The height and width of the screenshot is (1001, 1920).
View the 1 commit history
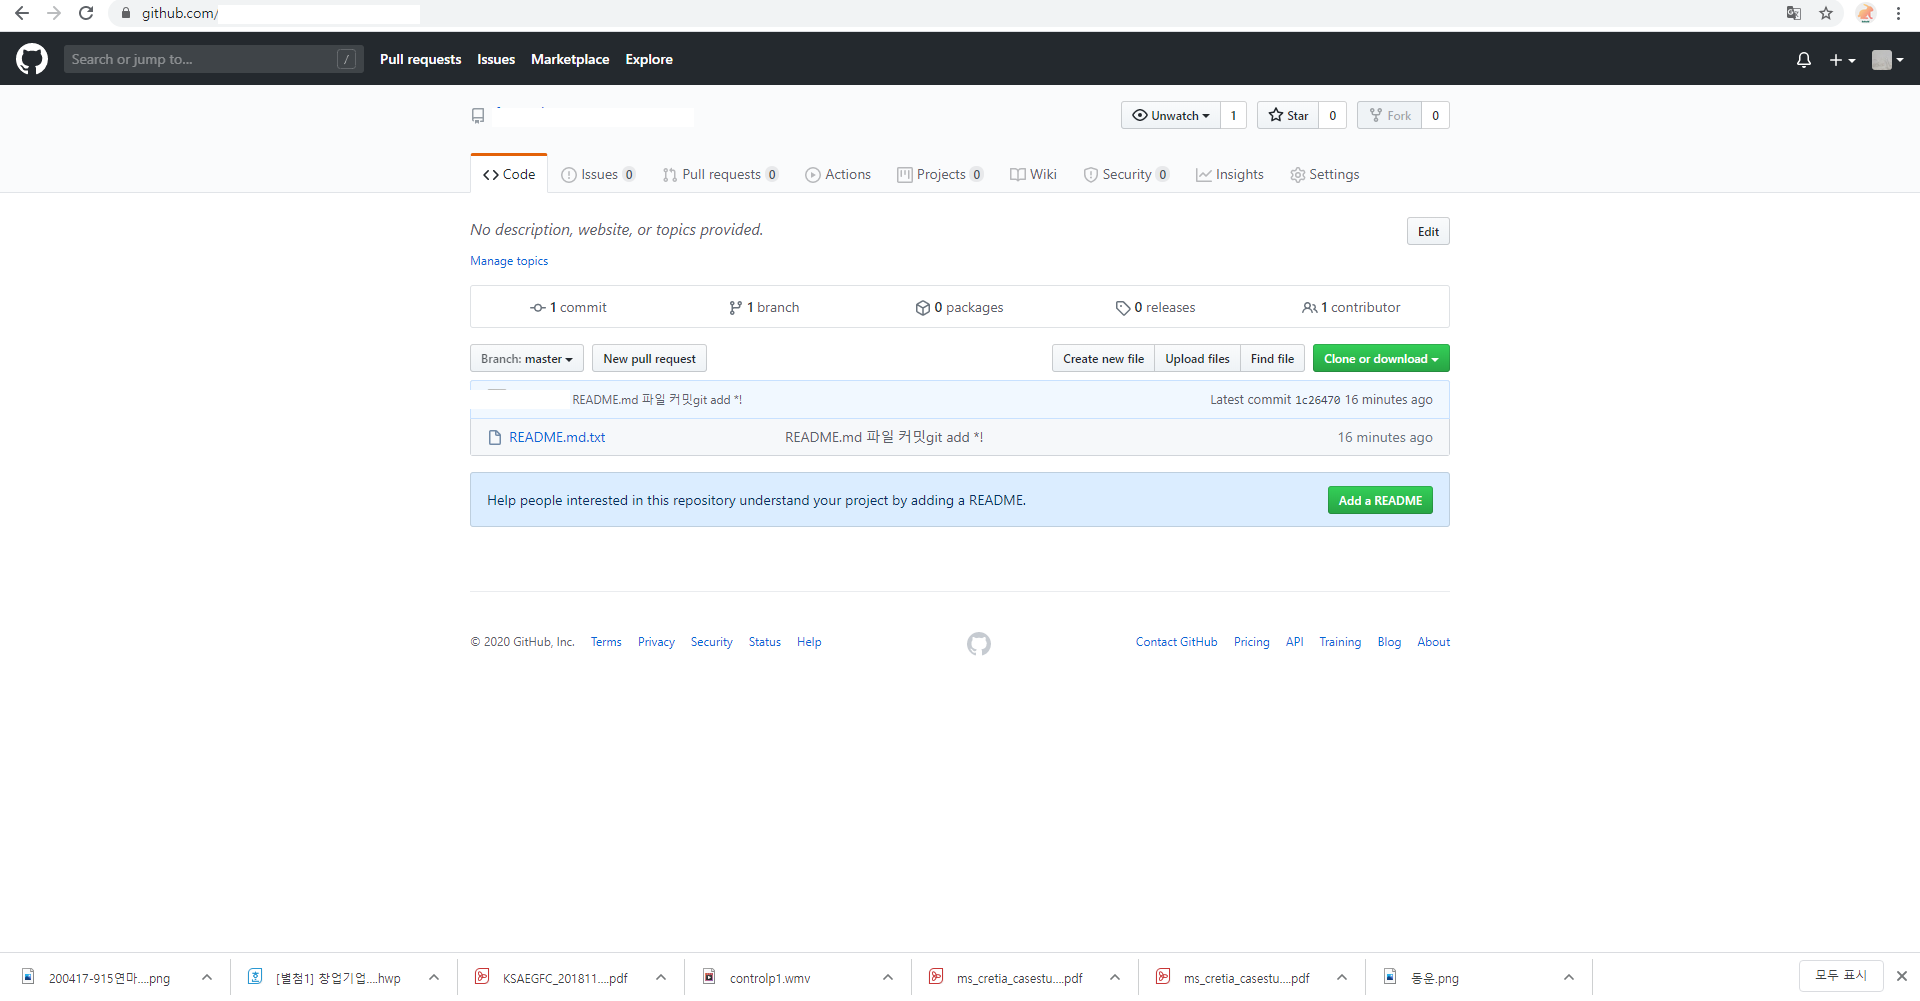568,307
